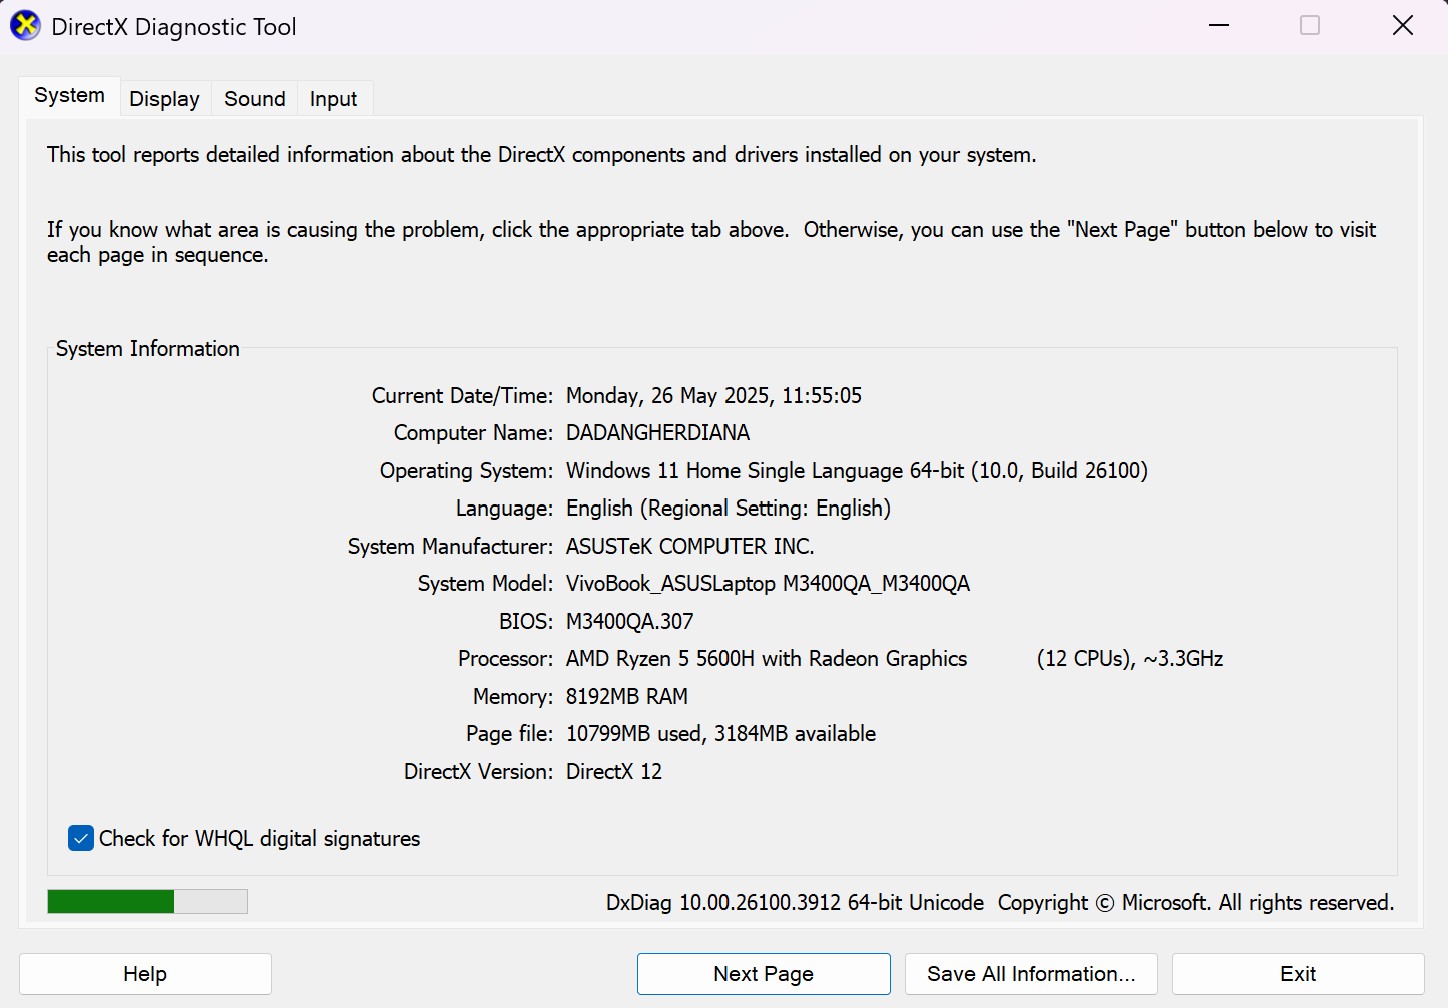Click the DirectX 12 version value
Screen dimensions: 1448x1008
pyautogui.click(x=614, y=772)
